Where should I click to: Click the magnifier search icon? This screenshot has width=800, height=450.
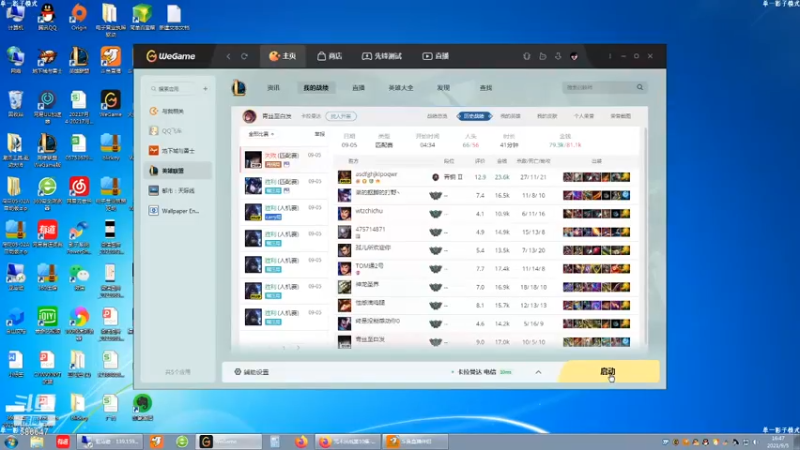[640, 87]
